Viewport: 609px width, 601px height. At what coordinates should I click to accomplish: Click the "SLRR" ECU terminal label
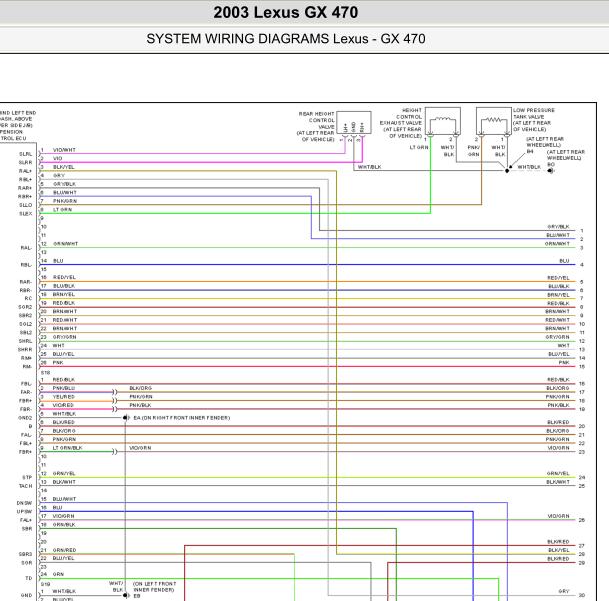(26, 162)
